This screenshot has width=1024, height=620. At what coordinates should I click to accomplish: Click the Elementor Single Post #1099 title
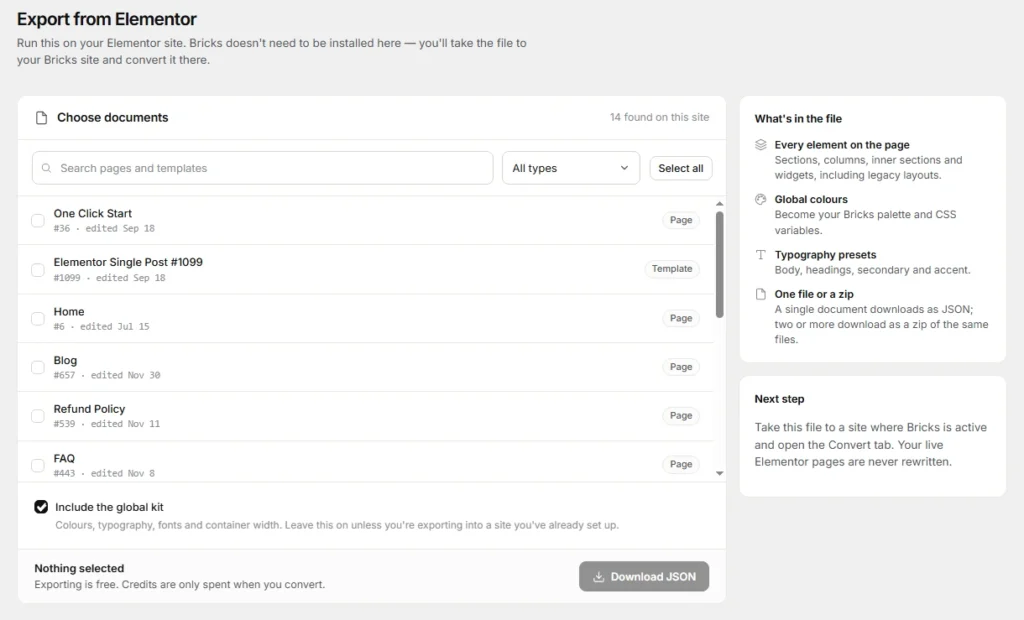tap(128, 262)
